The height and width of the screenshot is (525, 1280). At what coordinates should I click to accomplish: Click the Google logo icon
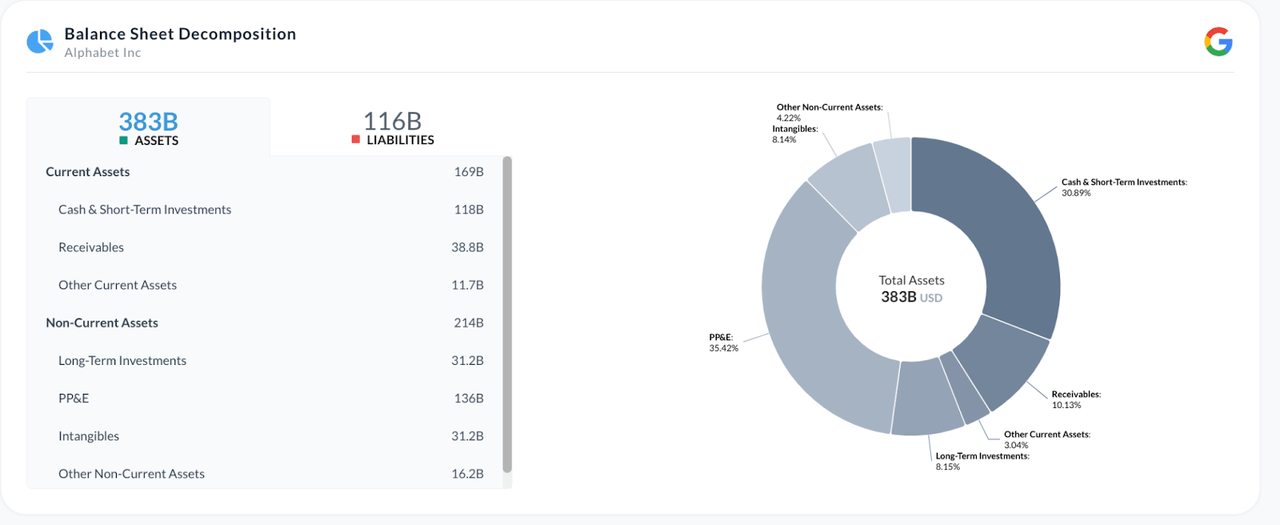1218,41
